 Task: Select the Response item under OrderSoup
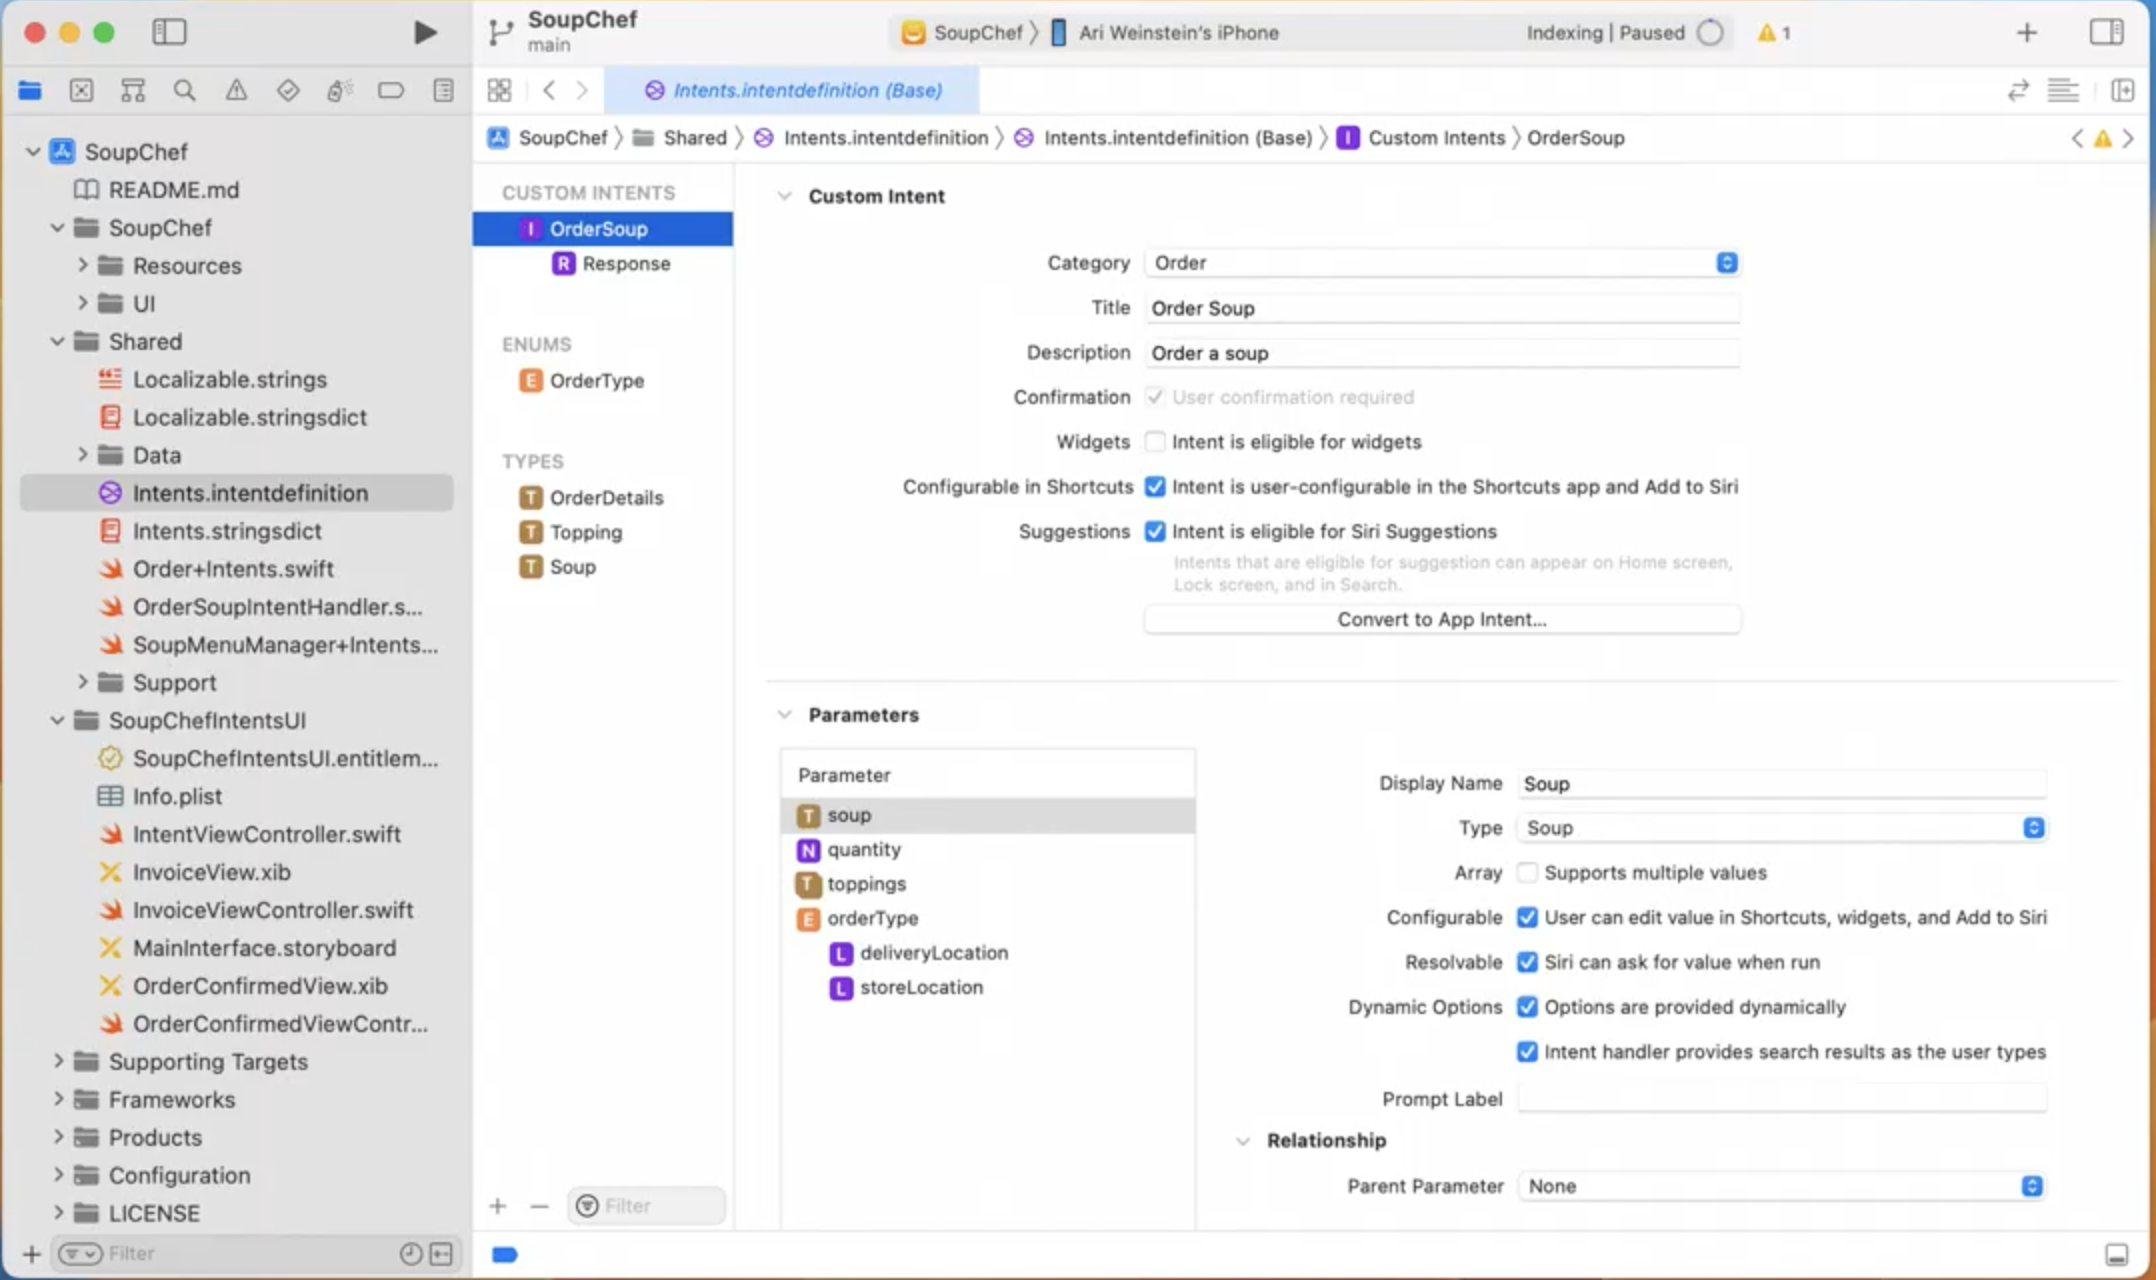(611, 264)
